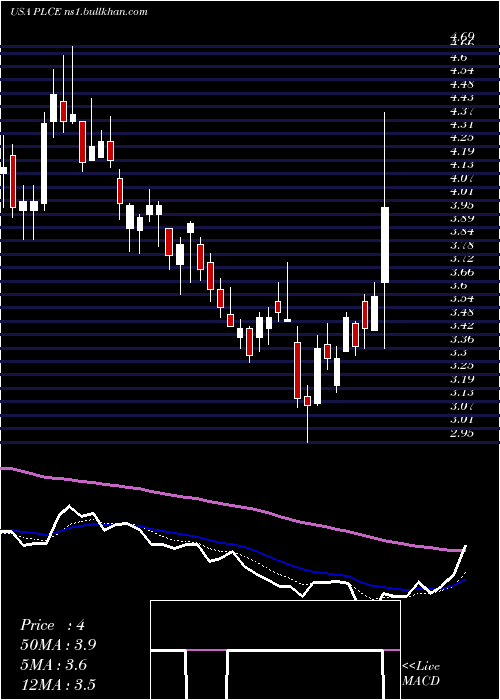Select the 3.89 price label
Viewport: 500px width, 700px height.
click(462, 218)
